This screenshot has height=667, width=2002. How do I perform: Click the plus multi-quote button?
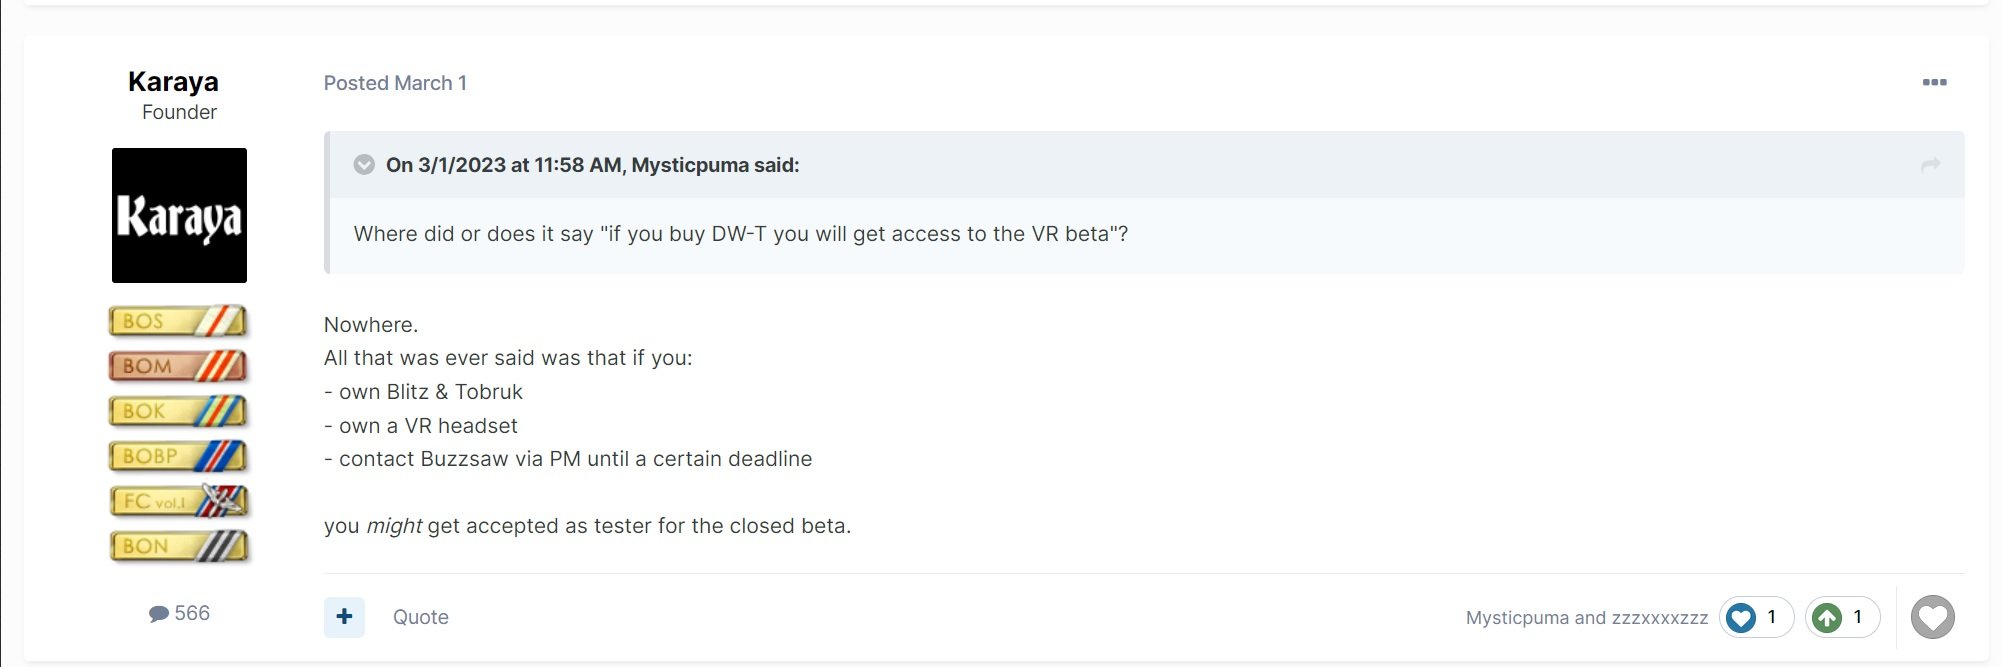344,617
